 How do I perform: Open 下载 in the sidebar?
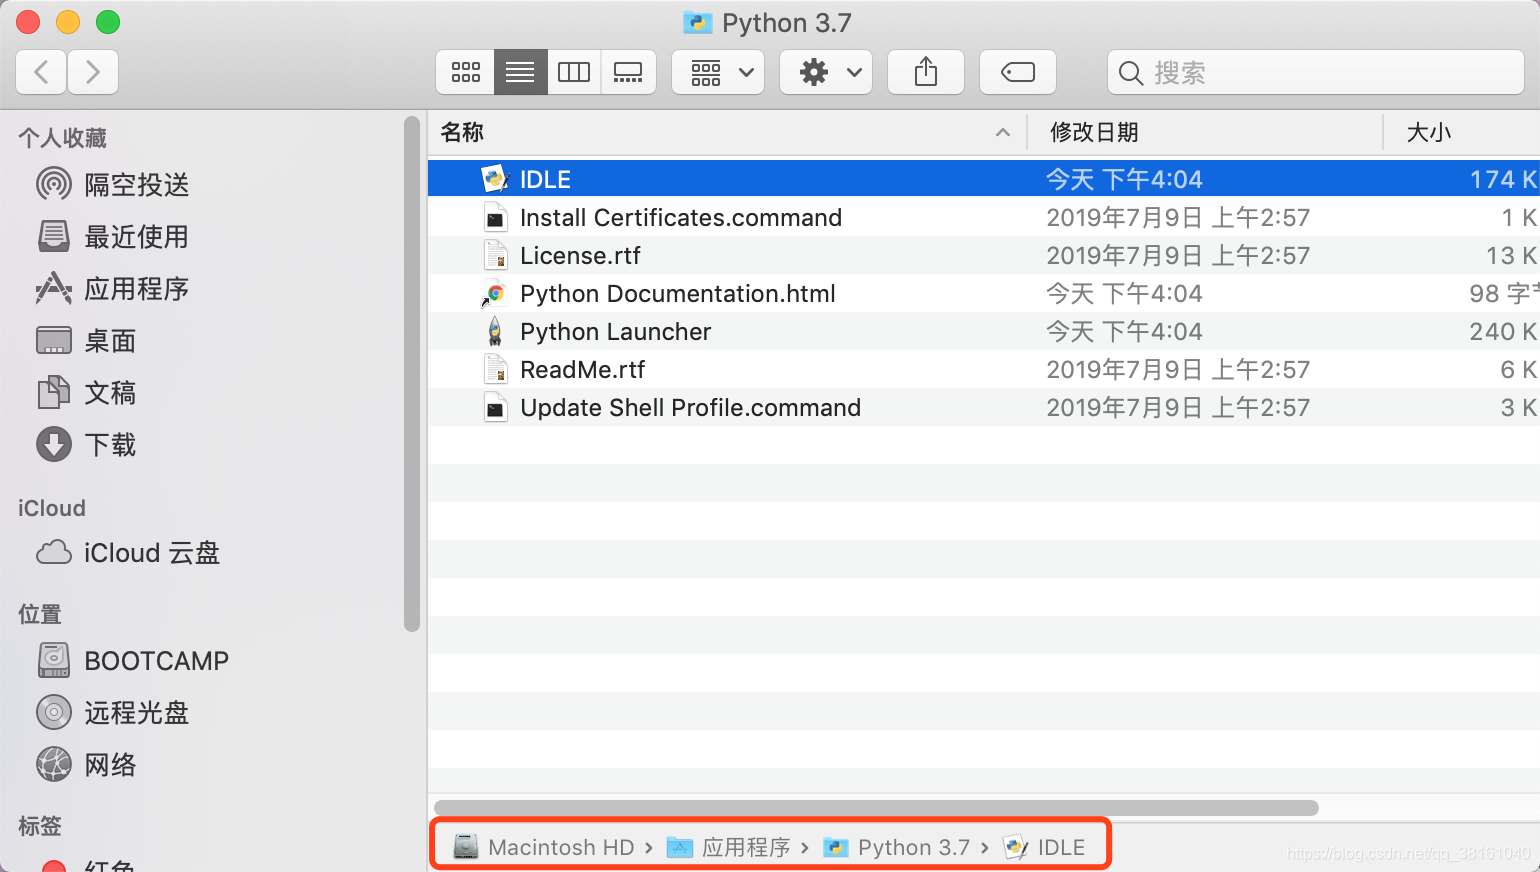(110, 444)
